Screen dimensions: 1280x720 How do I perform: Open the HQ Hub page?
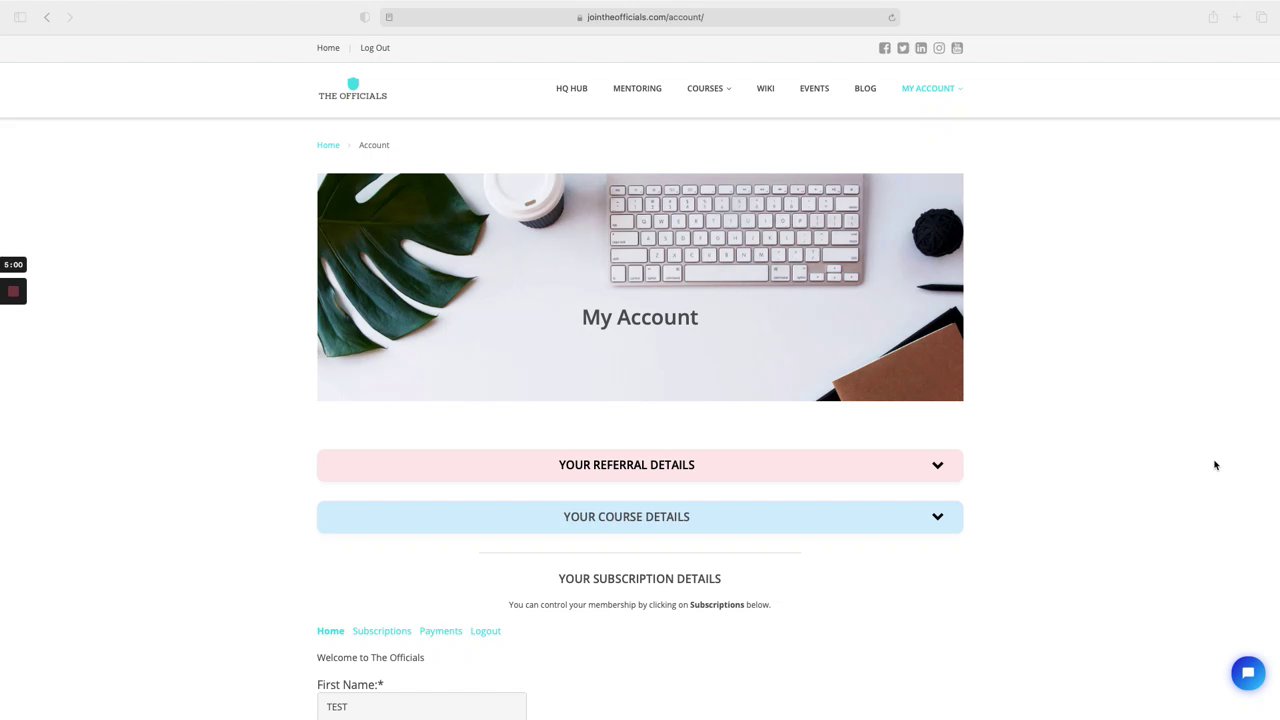[x=572, y=88]
